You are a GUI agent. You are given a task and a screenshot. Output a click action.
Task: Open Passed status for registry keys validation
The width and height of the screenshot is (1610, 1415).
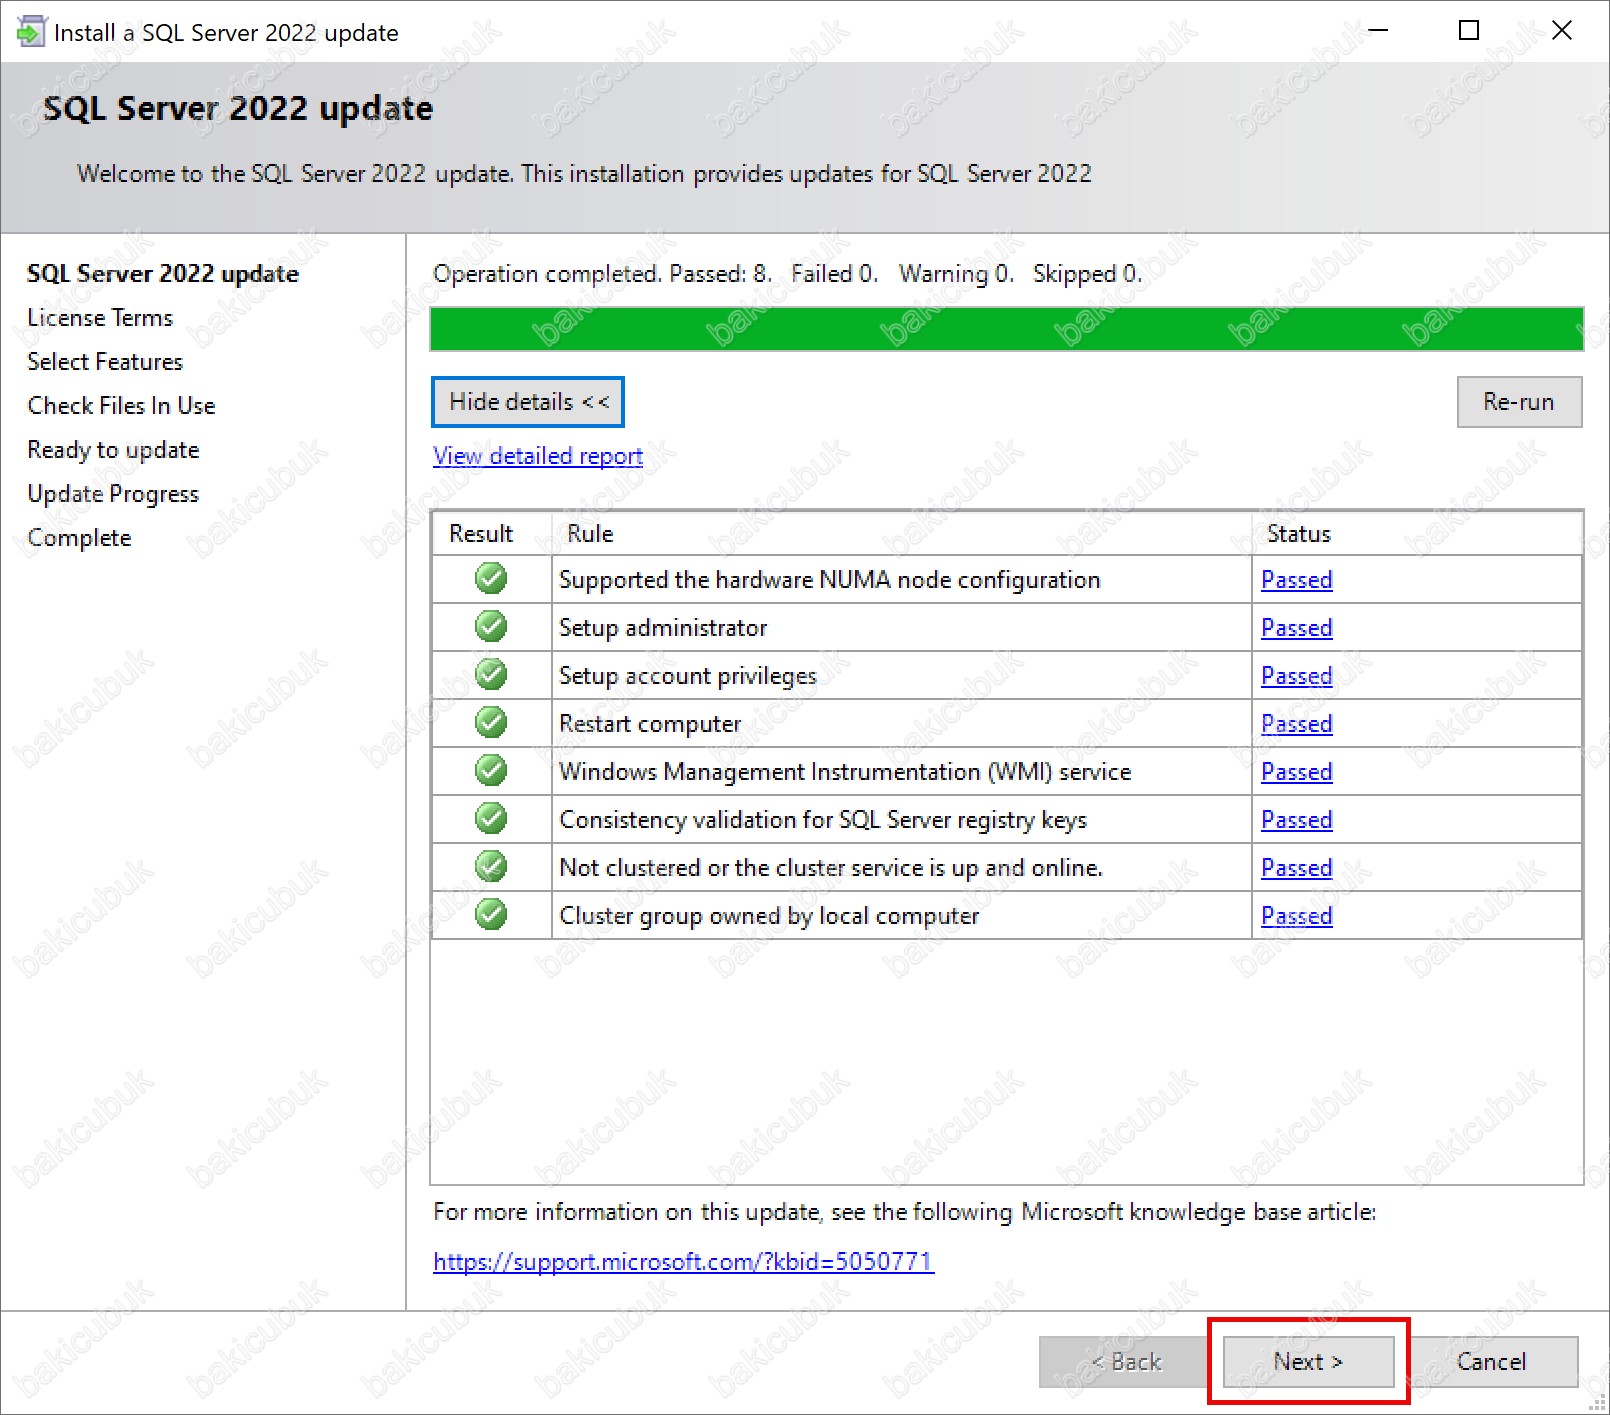(x=1297, y=820)
